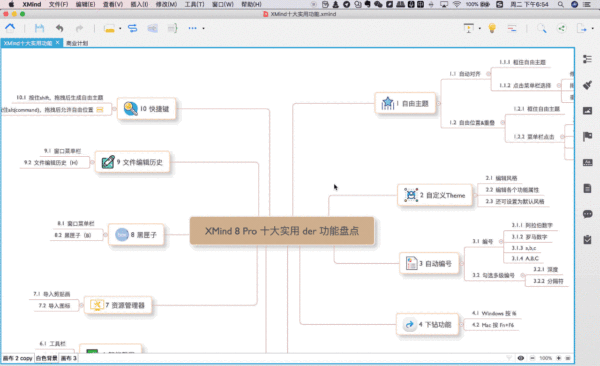Open the Comments panel in sidebar
This screenshot has height=366, width=600.
587,214
